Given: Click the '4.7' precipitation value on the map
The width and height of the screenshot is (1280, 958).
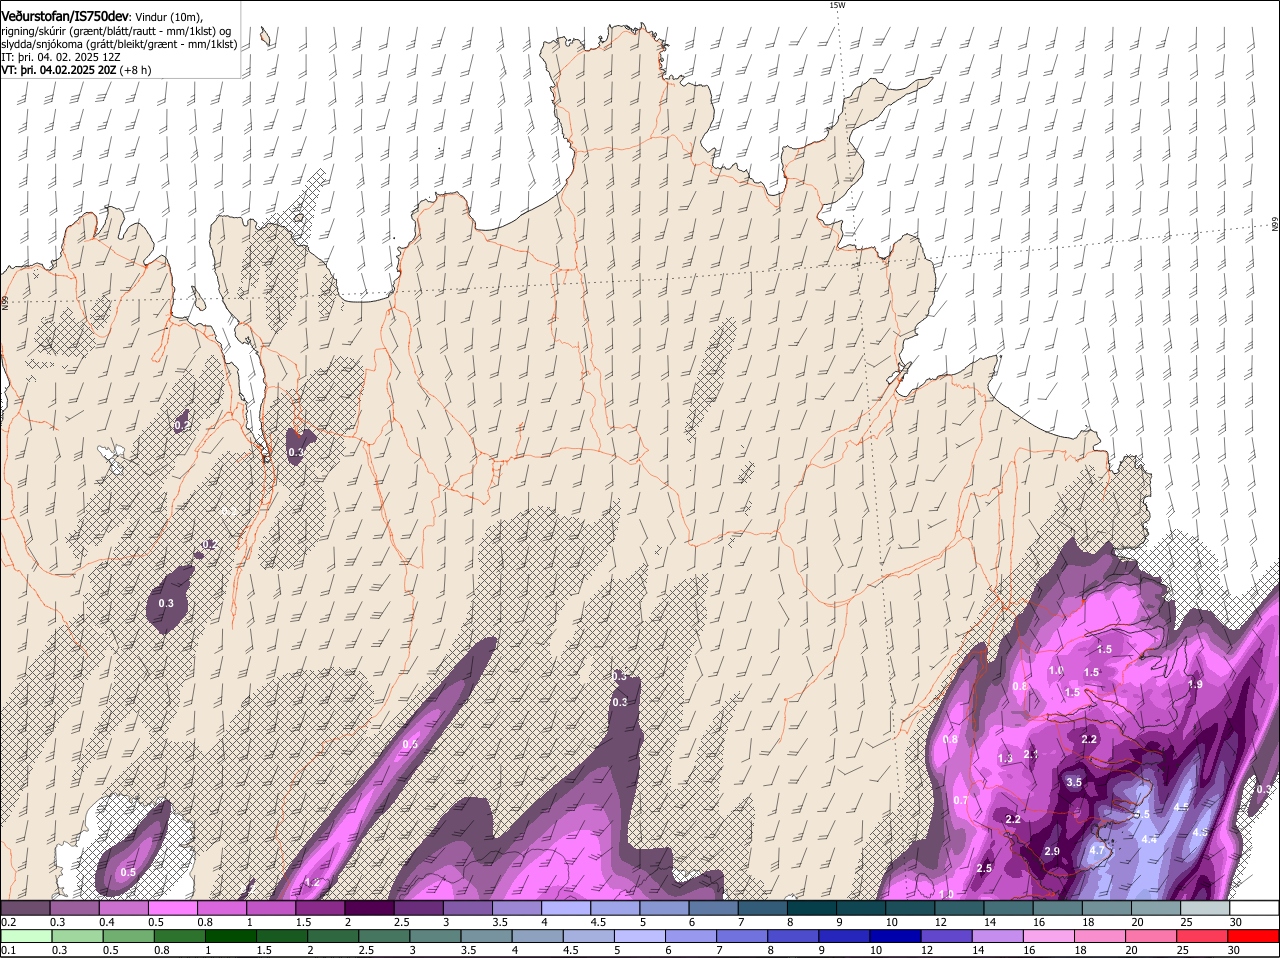Looking at the screenshot, I should pyautogui.click(x=1096, y=851).
